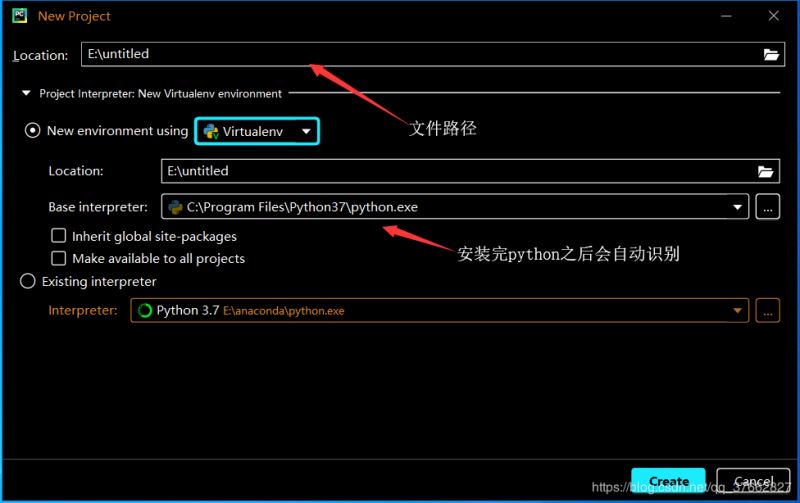
Task: Click project Location text field E:\untitled
Action: (x=433, y=54)
